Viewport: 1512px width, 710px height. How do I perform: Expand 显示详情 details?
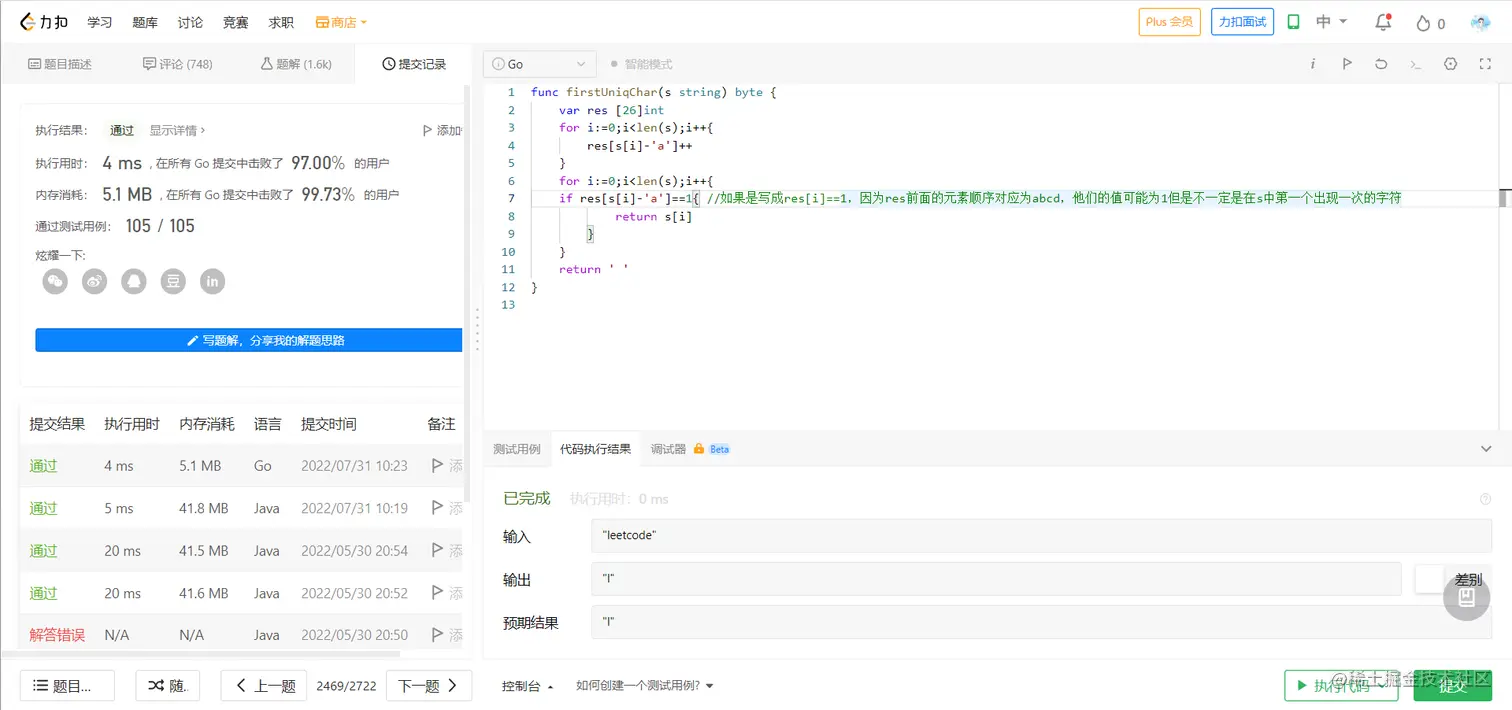(178, 130)
